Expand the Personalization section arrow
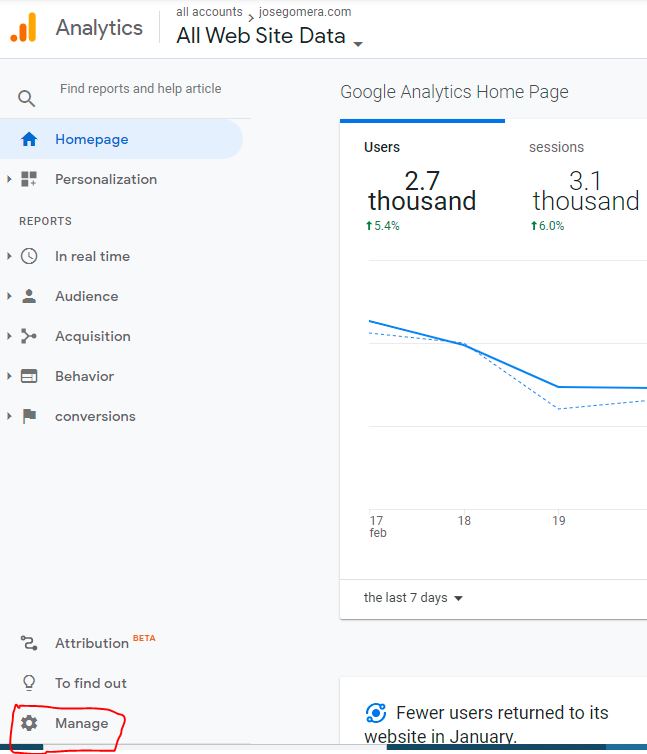The height and width of the screenshot is (754, 647). click(x=9, y=179)
